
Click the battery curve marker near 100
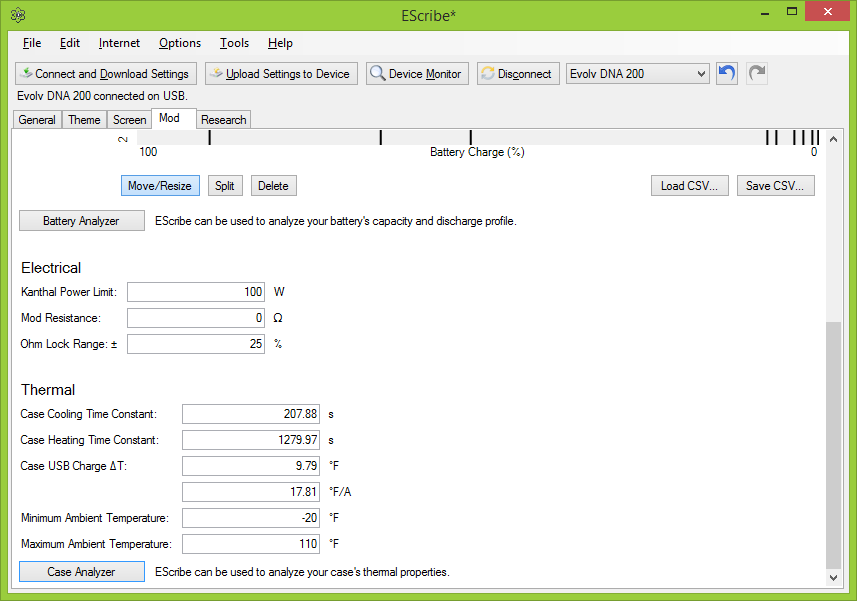(209, 138)
